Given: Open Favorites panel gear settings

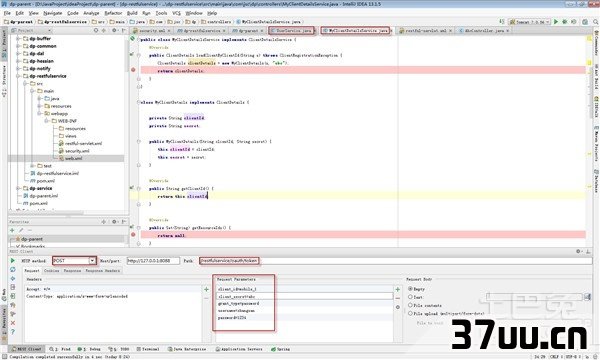Looking at the screenshot, I should pos(114,222).
